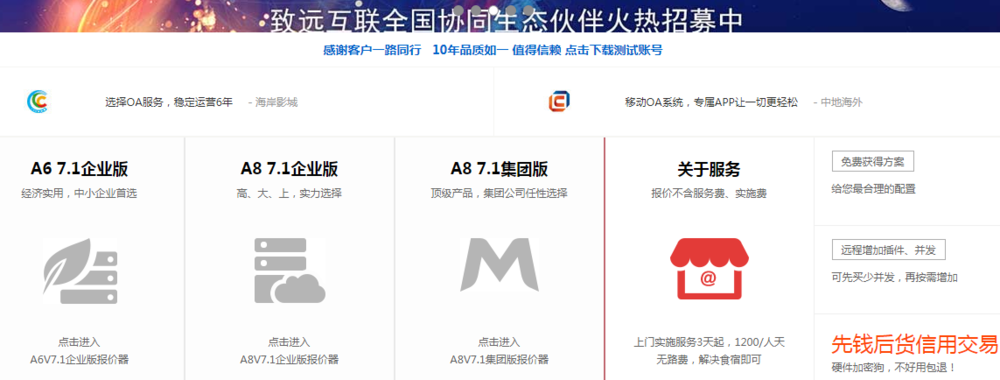Click the text 无路费，解决食宿即可
Image resolution: width=1000 pixels, height=380 pixels.
coord(709,359)
